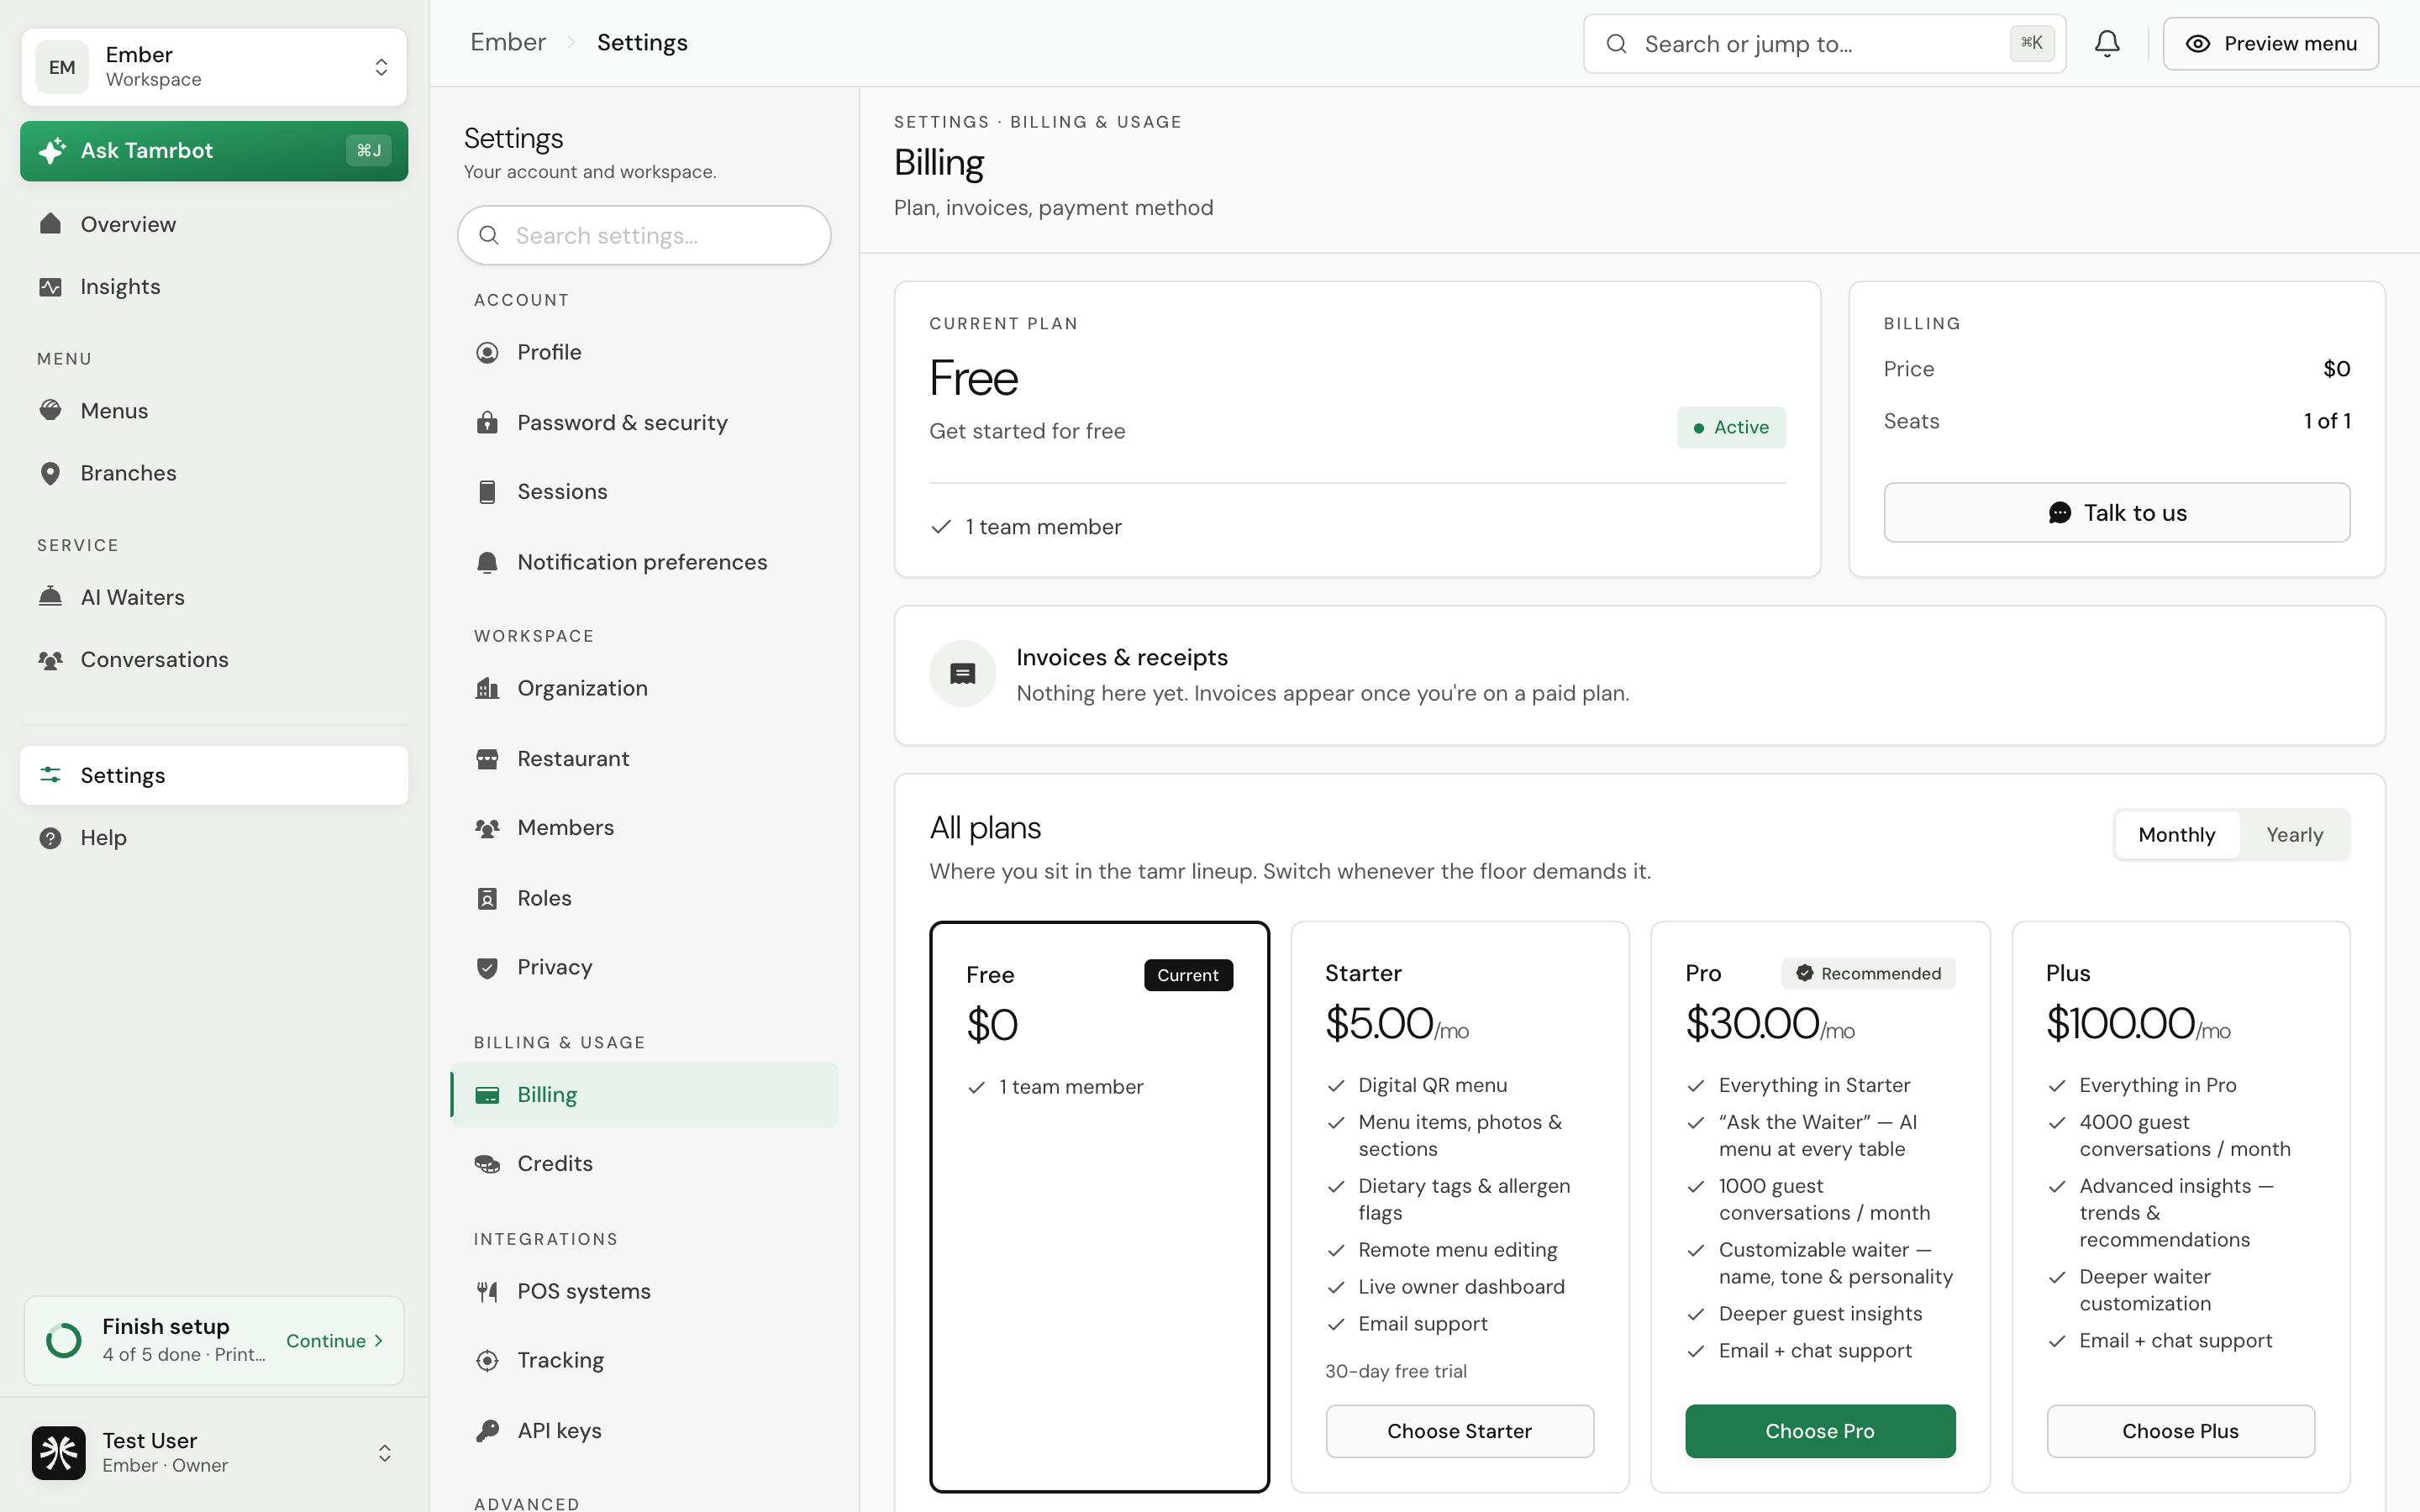Click the Talk to us button

(x=2116, y=512)
